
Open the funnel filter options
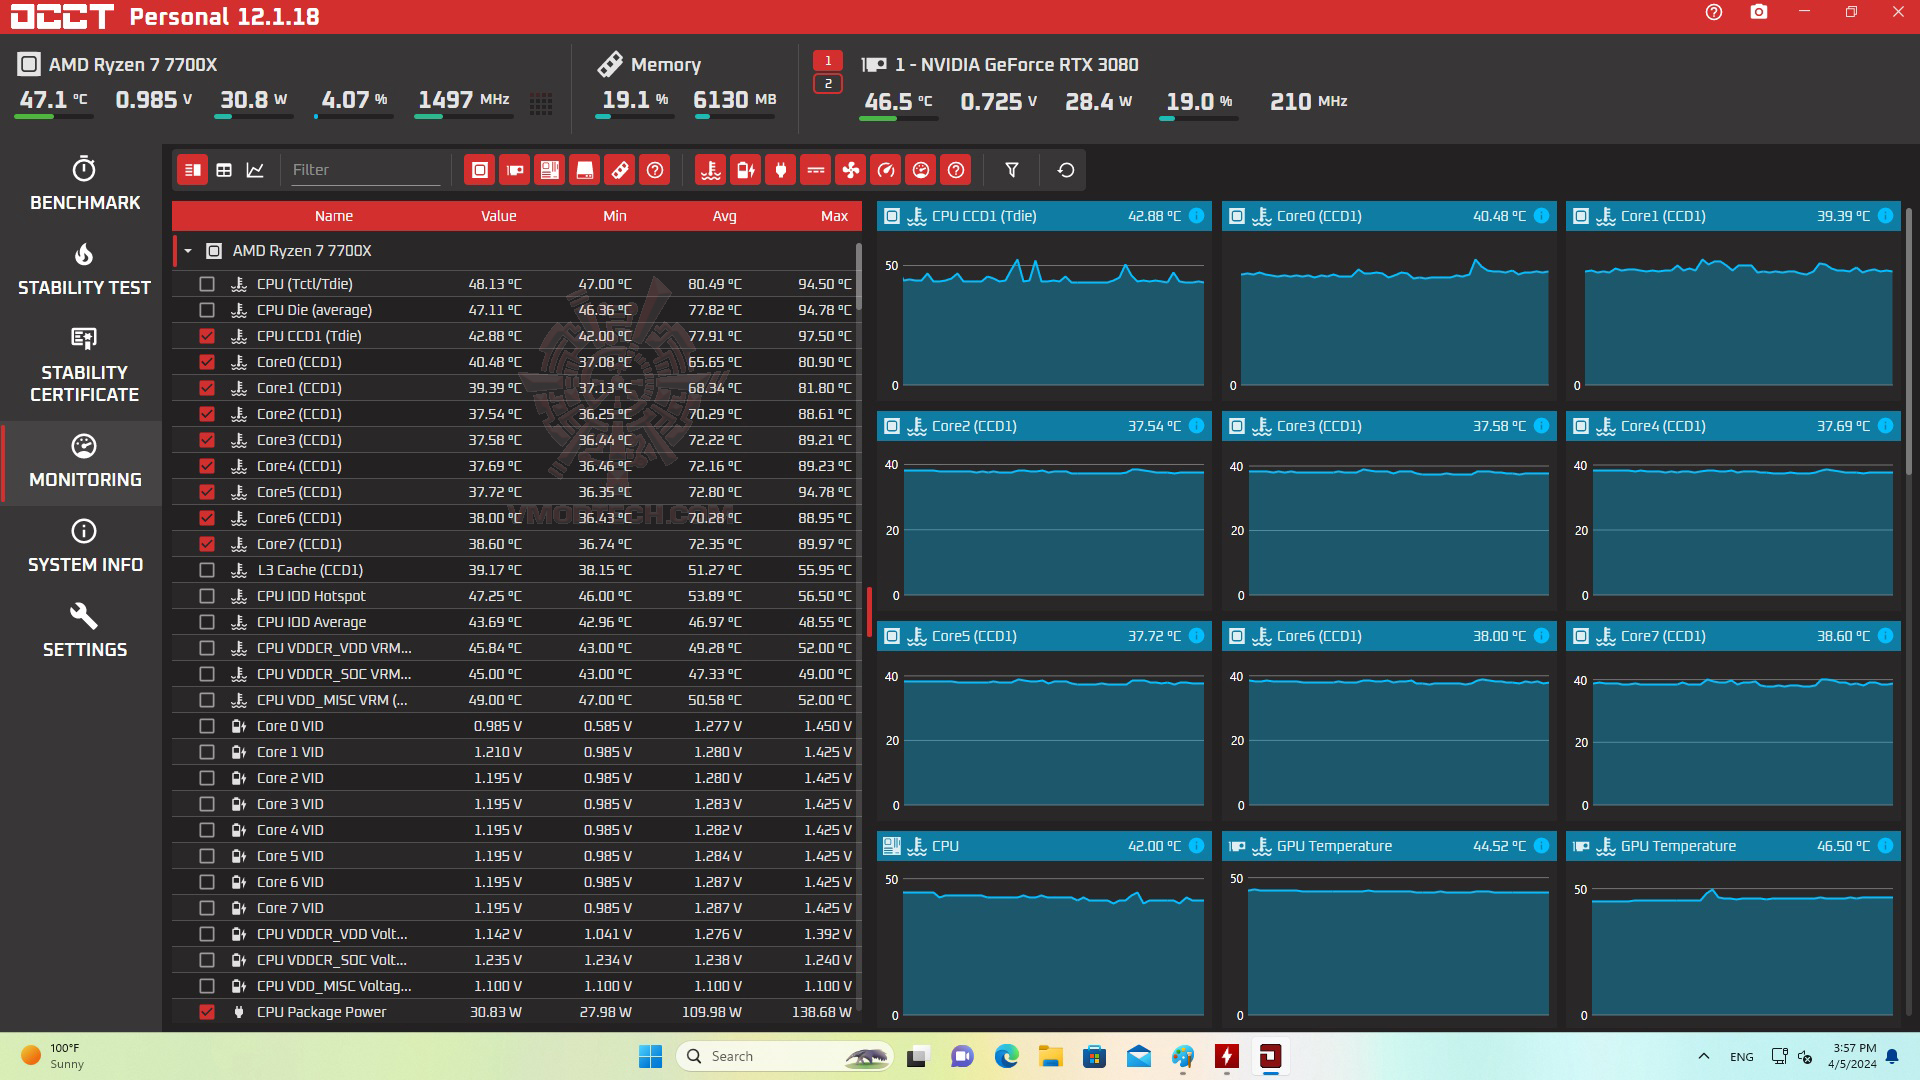(1012, 170)
